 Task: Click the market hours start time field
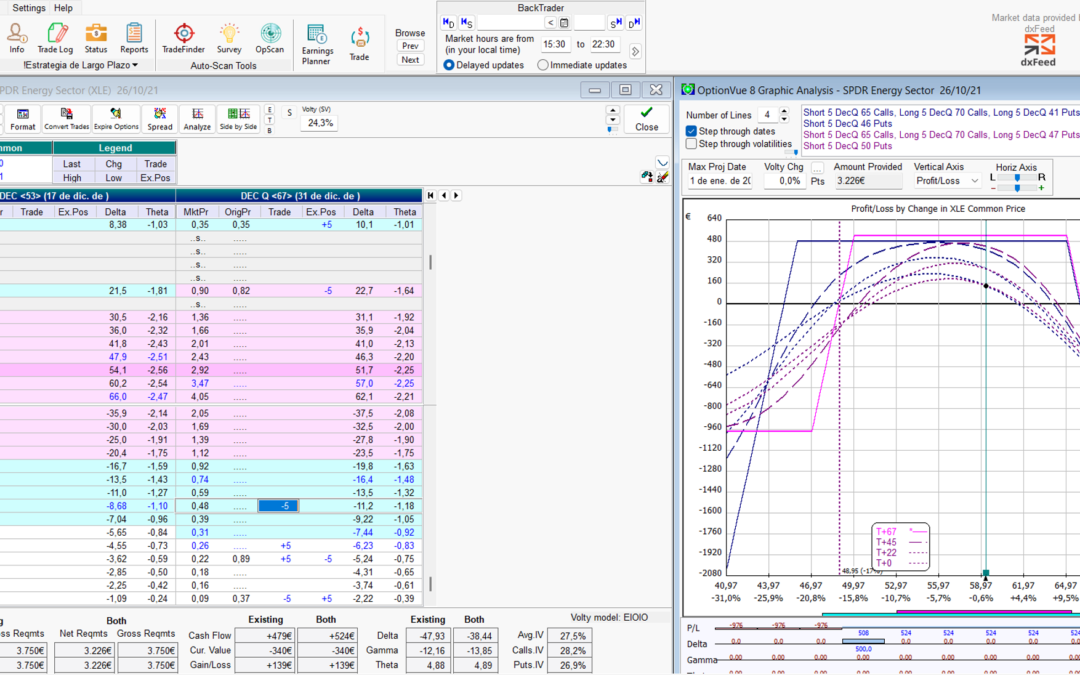click(x=554, y=44)
